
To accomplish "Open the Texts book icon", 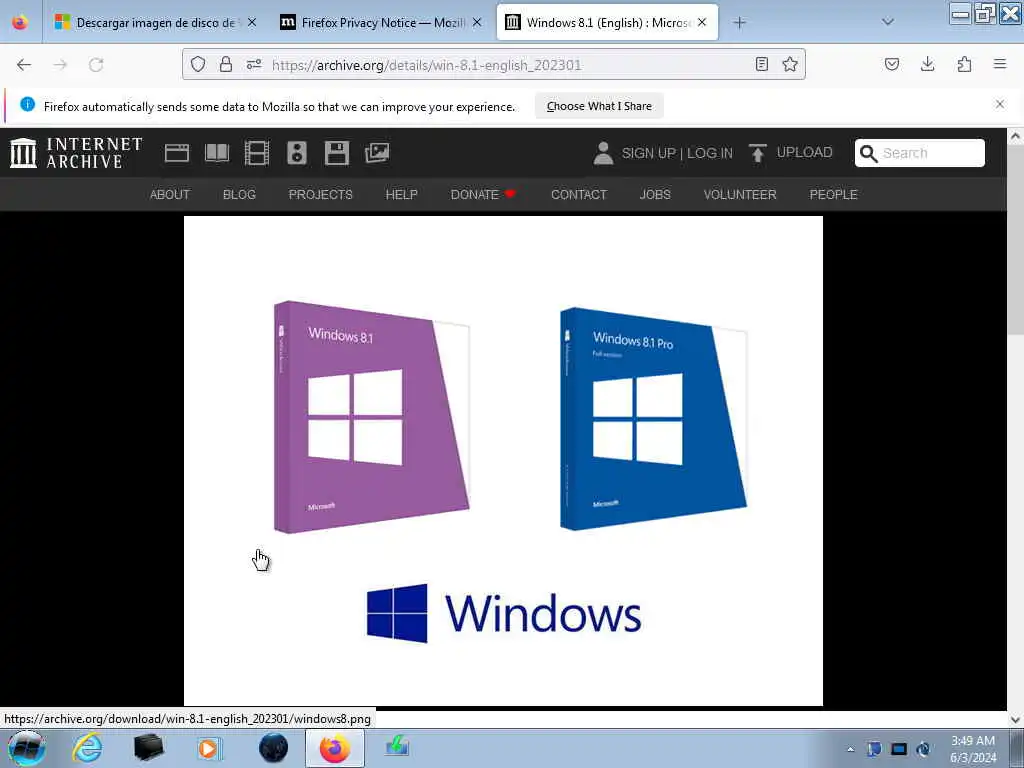I will coord(217,153).
